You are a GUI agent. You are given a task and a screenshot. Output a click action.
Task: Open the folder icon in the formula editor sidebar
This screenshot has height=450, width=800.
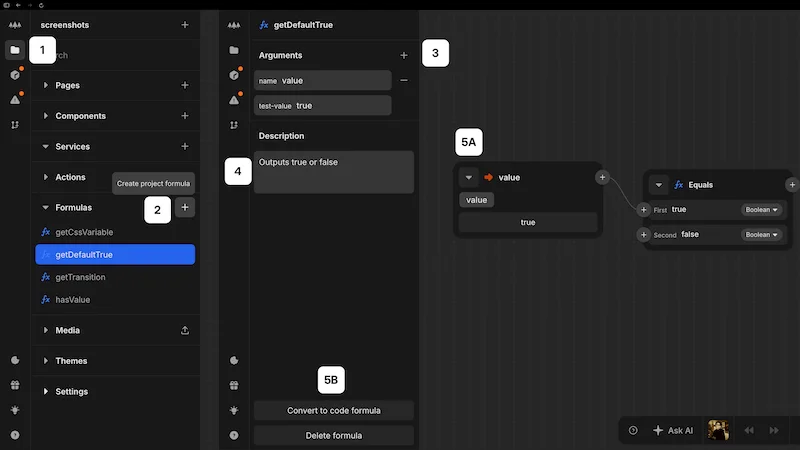234,50
